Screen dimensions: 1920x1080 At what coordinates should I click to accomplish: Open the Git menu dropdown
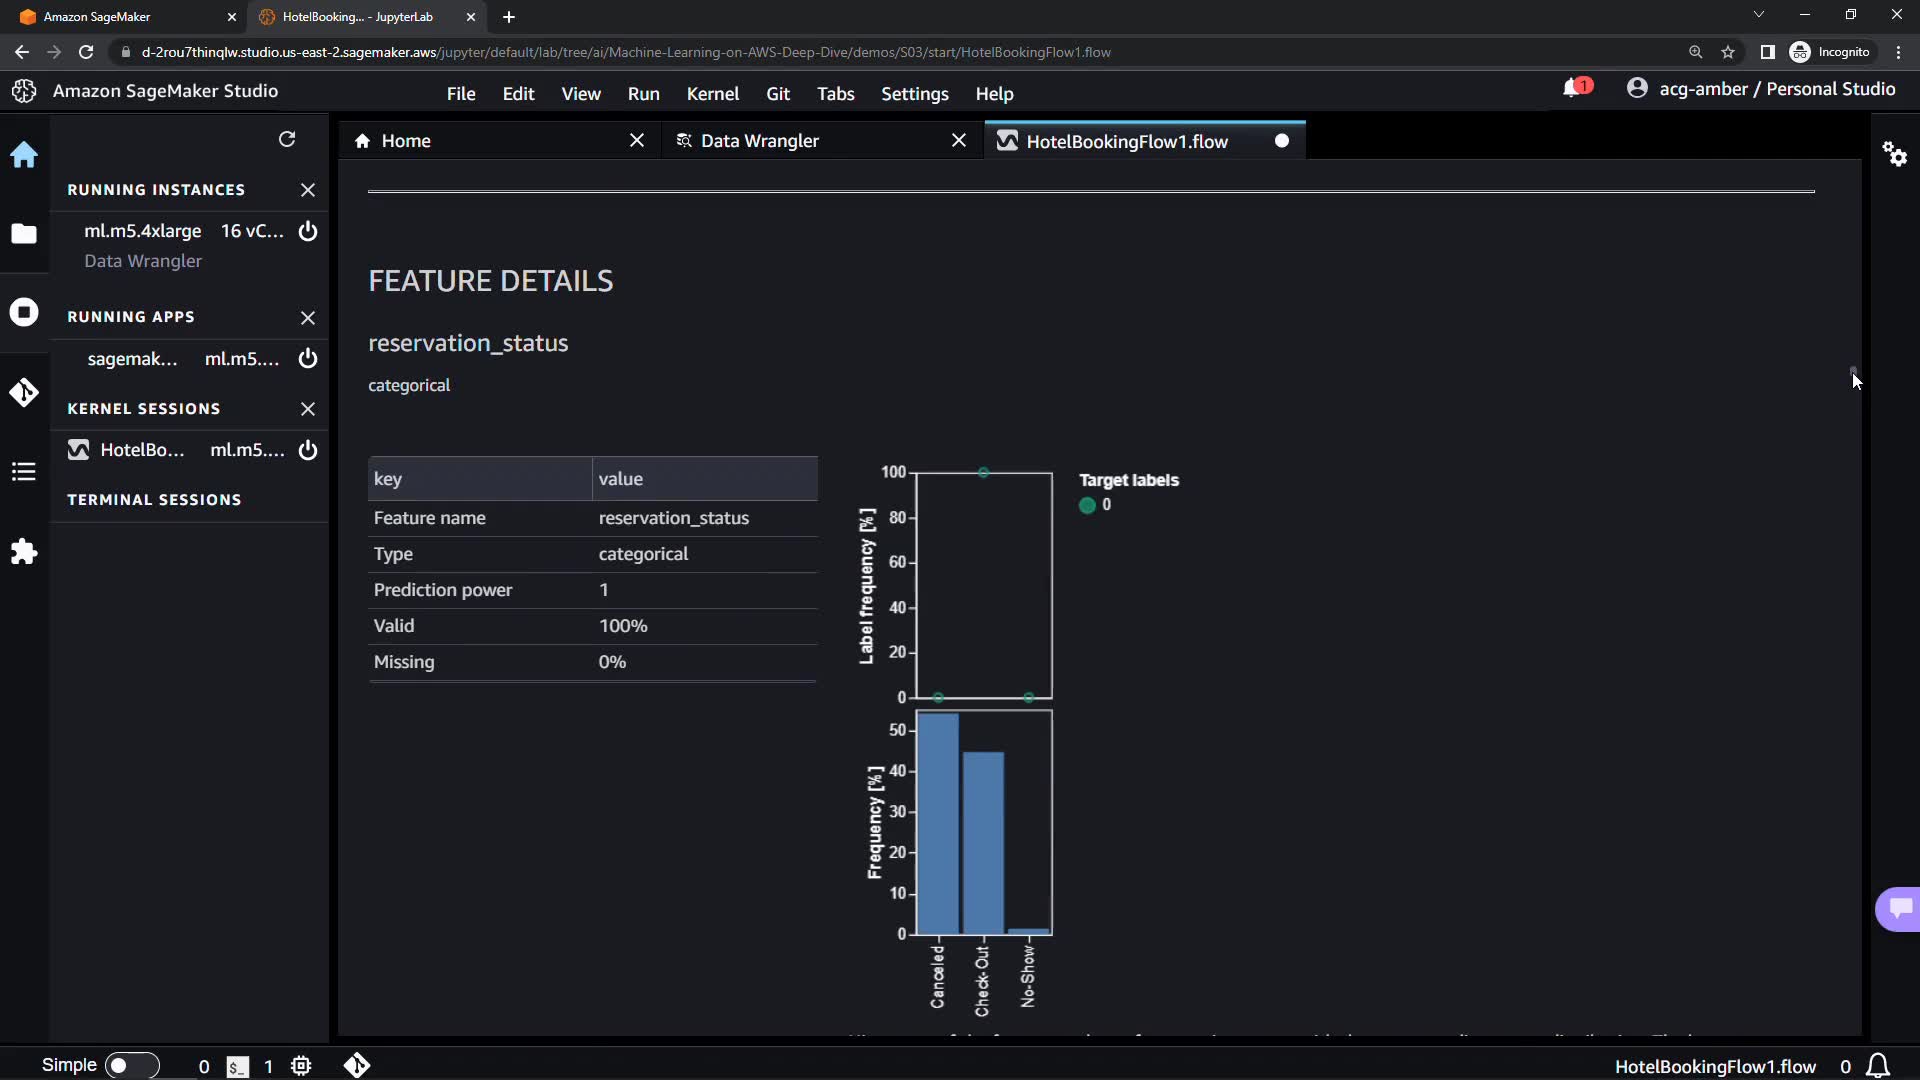(x=778, y=93)
